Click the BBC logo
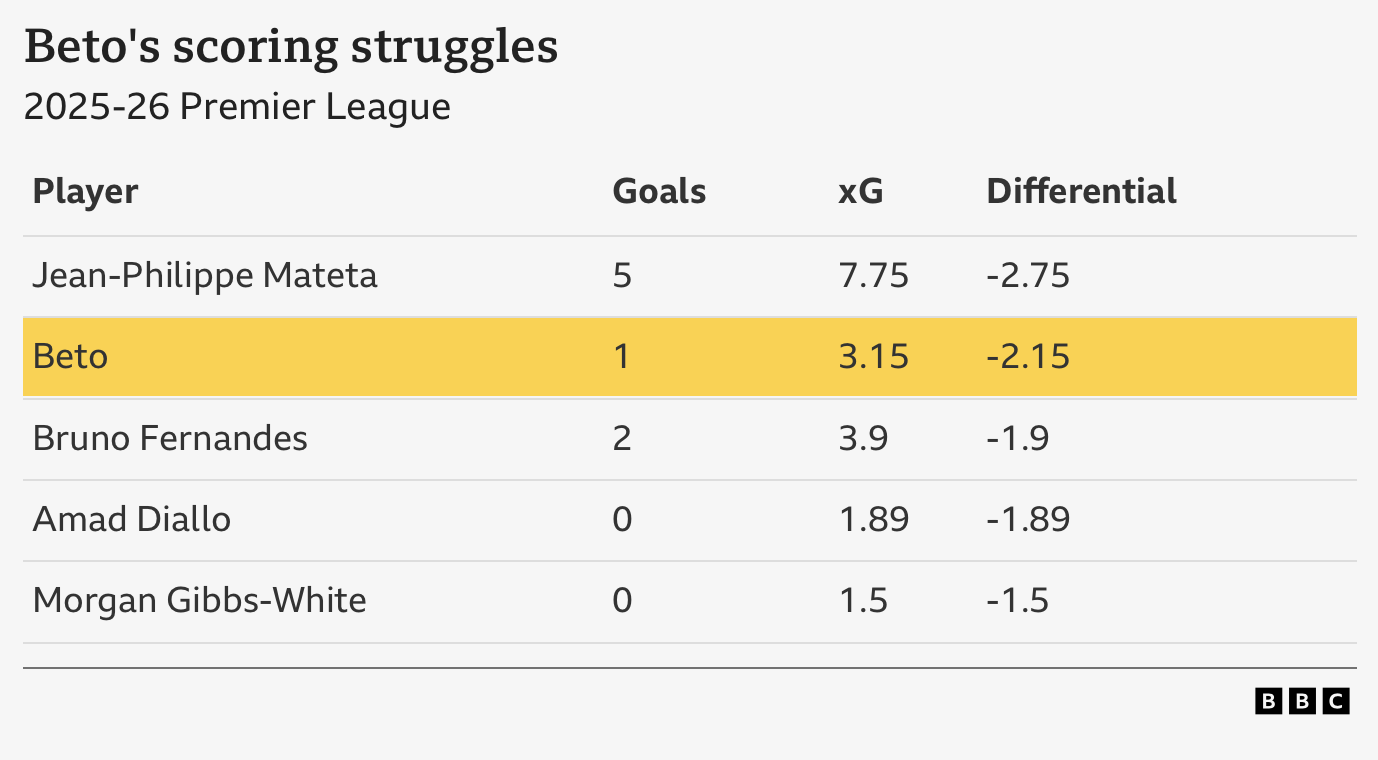 pyautogui.click(x=1301, y=701)
